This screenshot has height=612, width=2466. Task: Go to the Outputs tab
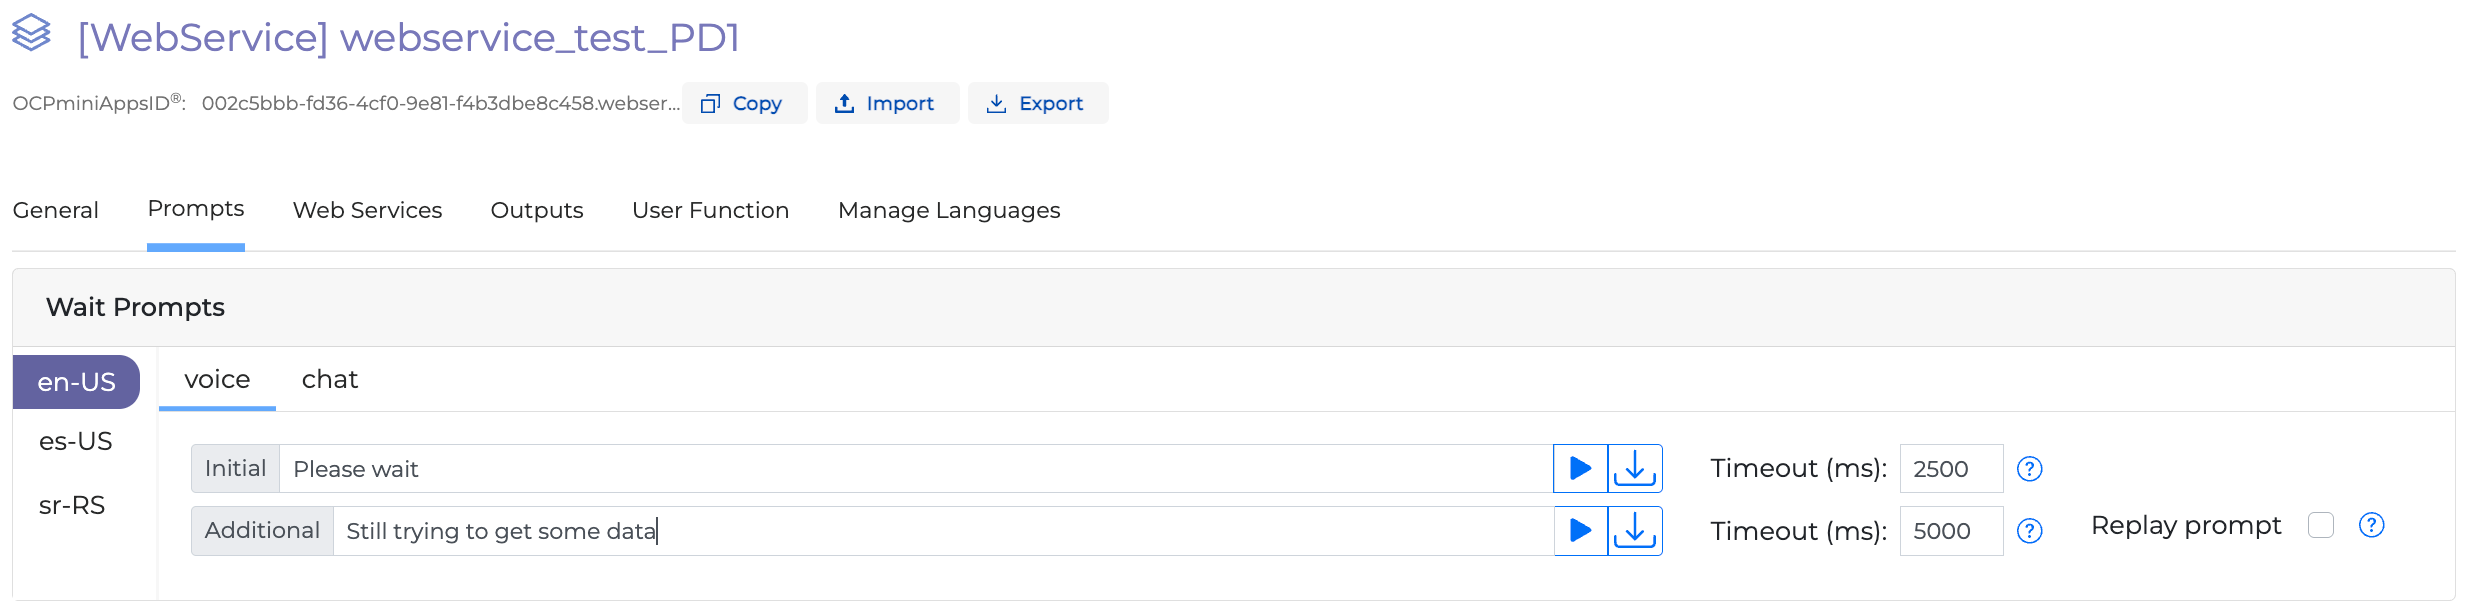click(x=537, y=210)
